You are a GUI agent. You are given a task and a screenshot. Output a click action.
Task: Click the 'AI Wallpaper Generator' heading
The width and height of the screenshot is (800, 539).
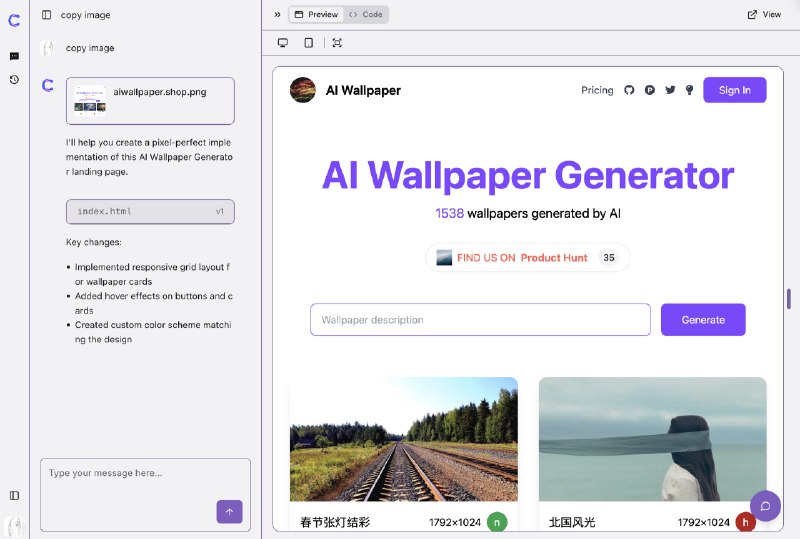point(528,175)
